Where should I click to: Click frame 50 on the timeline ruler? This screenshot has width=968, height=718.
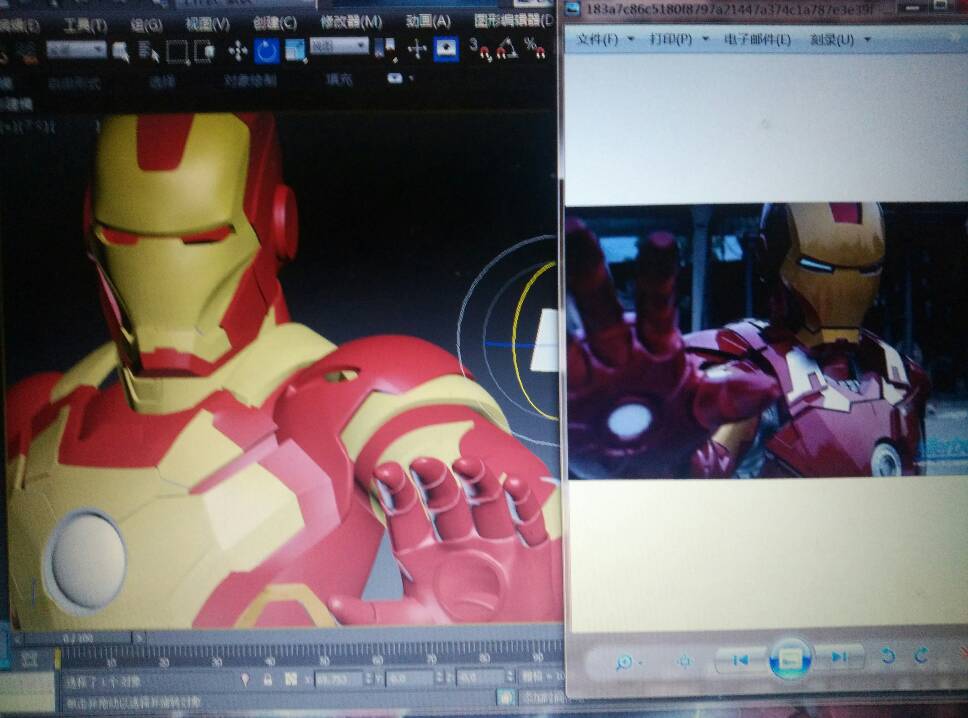click(323, 659)
